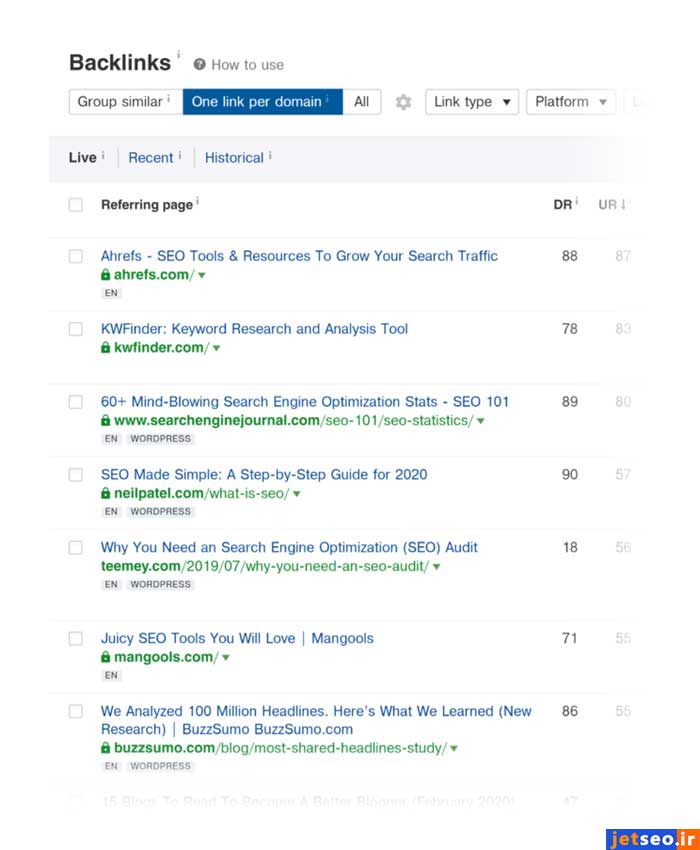Click the question mark help icon
This screenshot has width=700, height=850.
click(x=200, y=65)
